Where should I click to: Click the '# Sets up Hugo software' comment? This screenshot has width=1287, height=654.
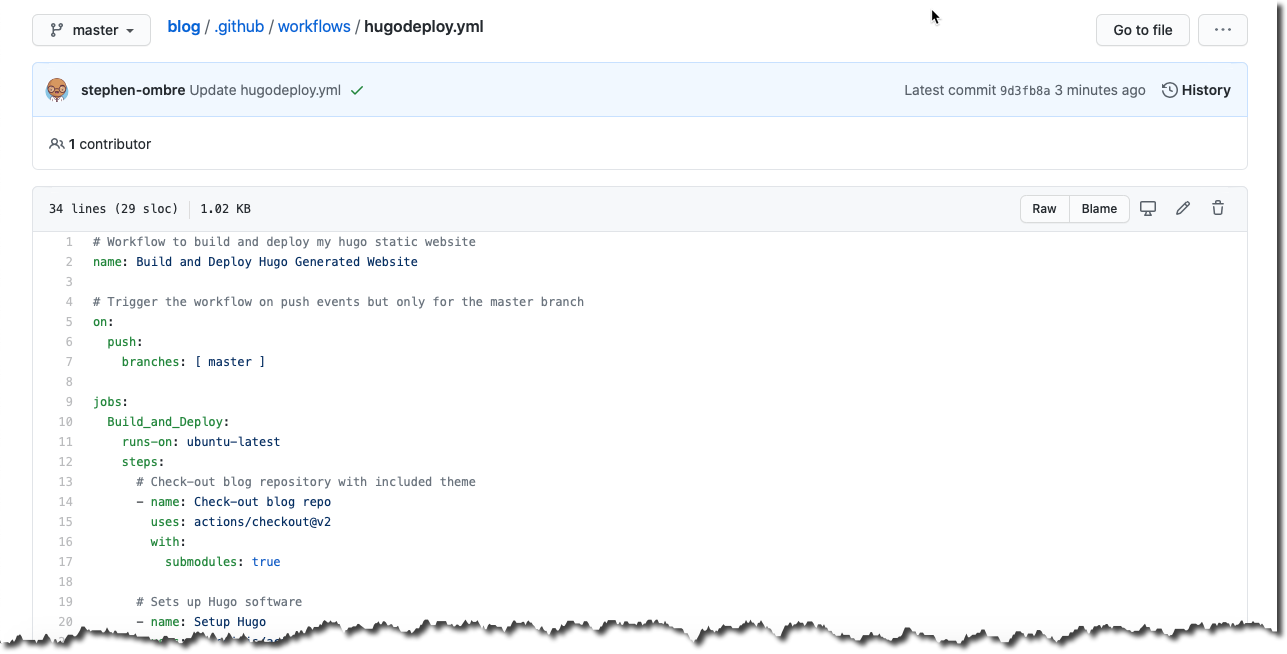coord(219,602)
